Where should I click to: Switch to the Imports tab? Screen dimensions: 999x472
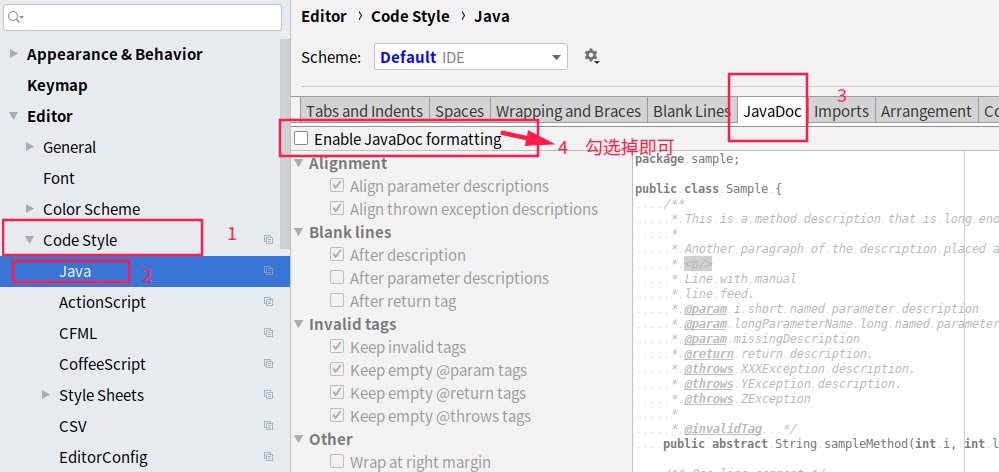[842, 111]
